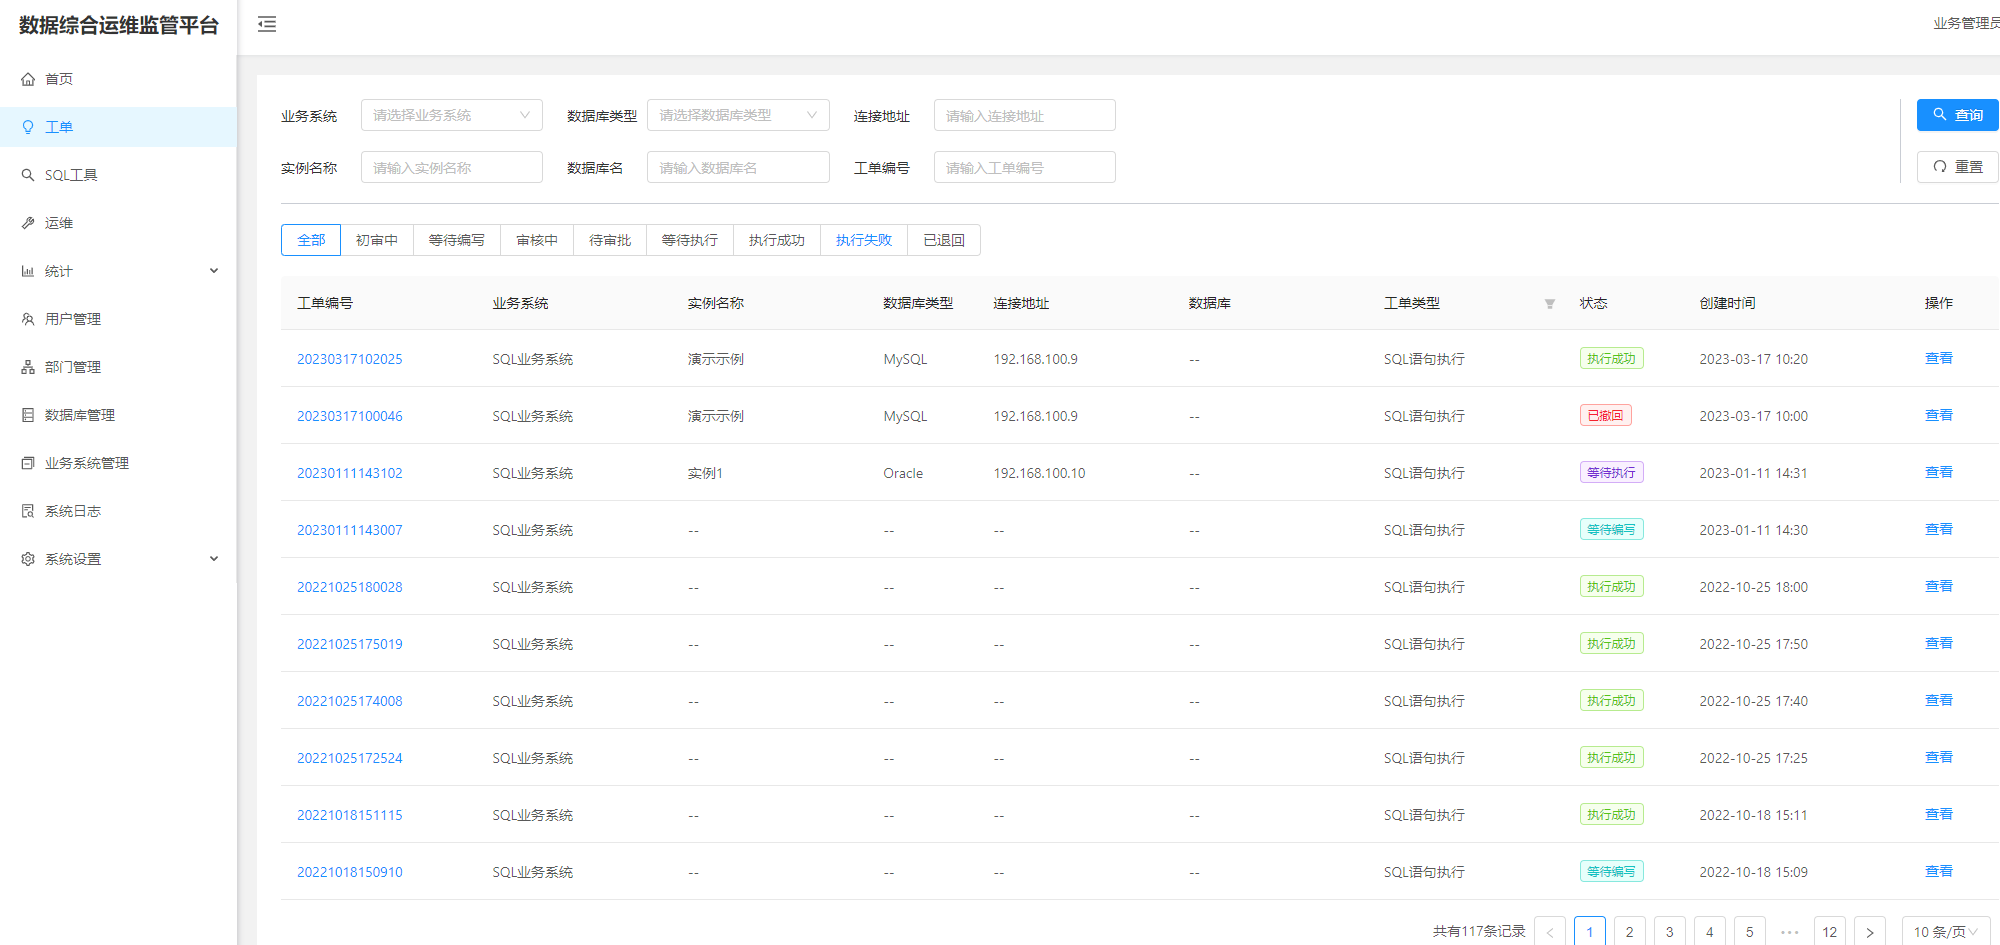Click the filter icon in 工单类型 column header

coord(1550,304)
